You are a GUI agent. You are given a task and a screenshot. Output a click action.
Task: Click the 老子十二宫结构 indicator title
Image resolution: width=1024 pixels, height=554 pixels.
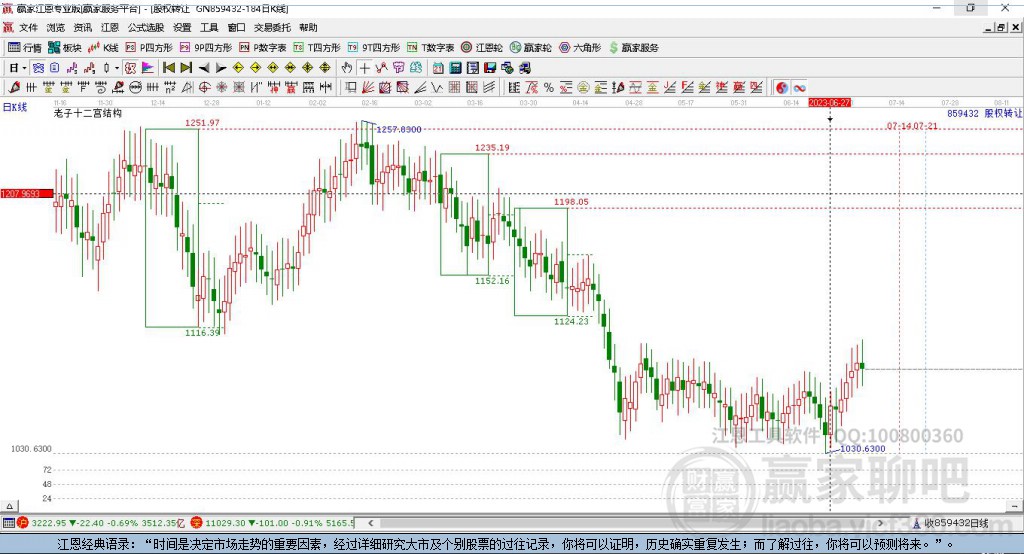(88, 113)
